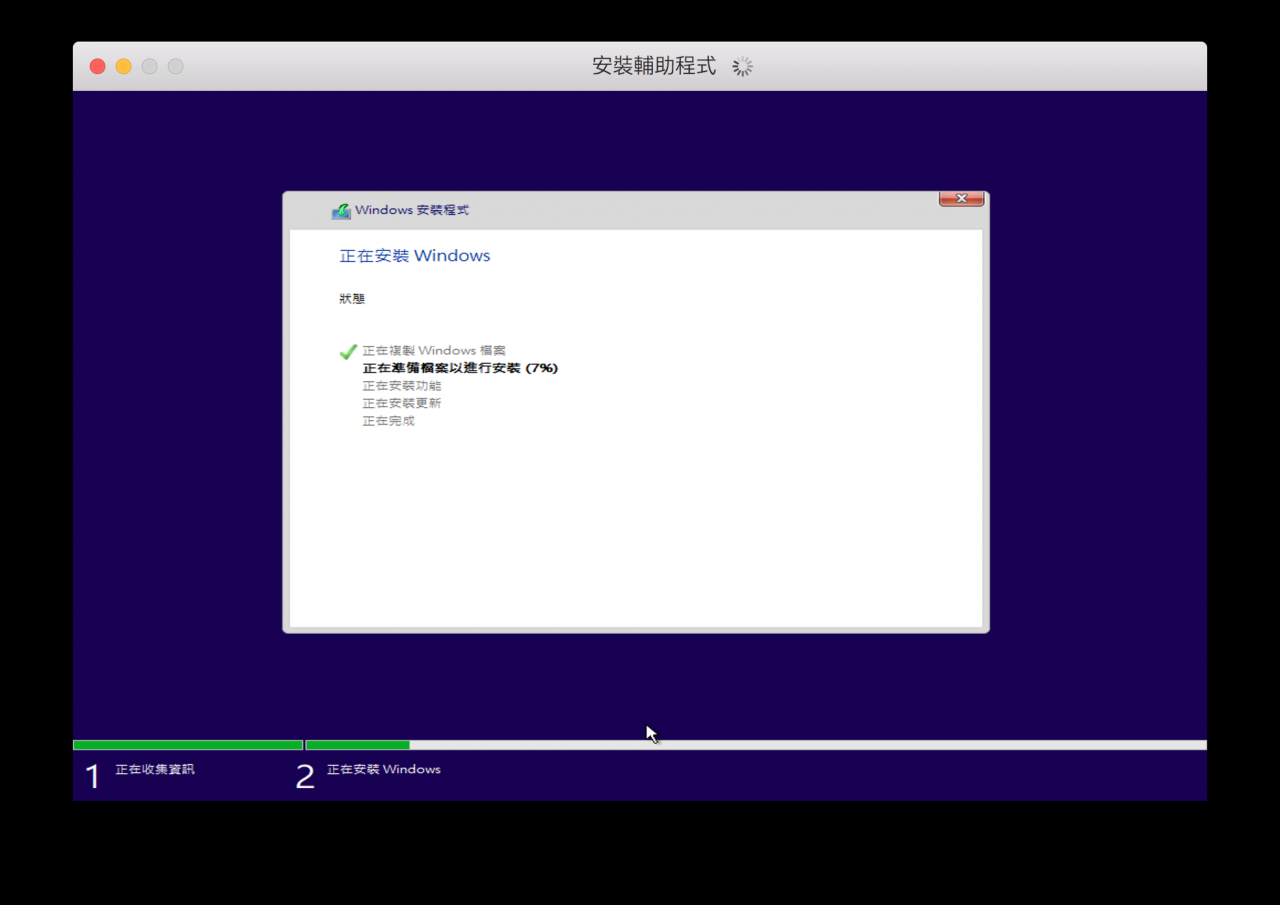Click the Windows Setup icon in dialog title
The image size is (1280, 905).
341,211
